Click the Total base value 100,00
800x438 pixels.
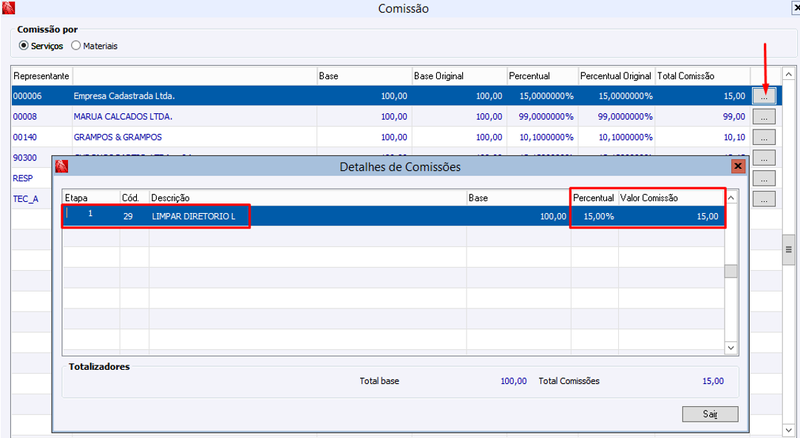[x=513, y=381]
